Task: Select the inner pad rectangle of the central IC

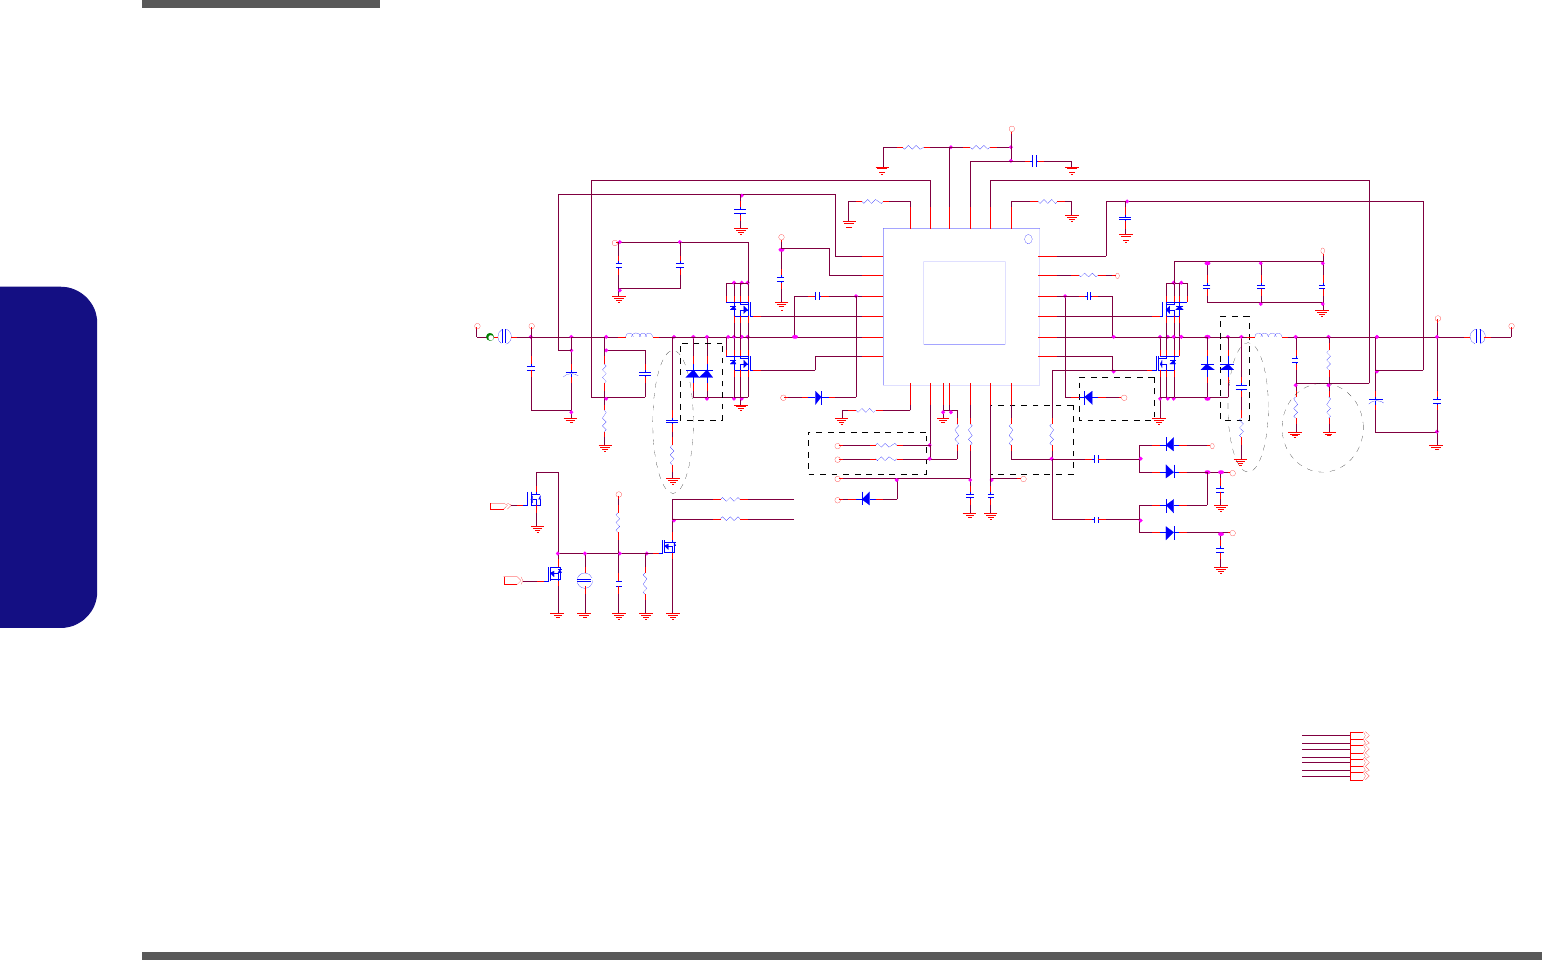Action: pyautogui.click(x=964, y=303)
